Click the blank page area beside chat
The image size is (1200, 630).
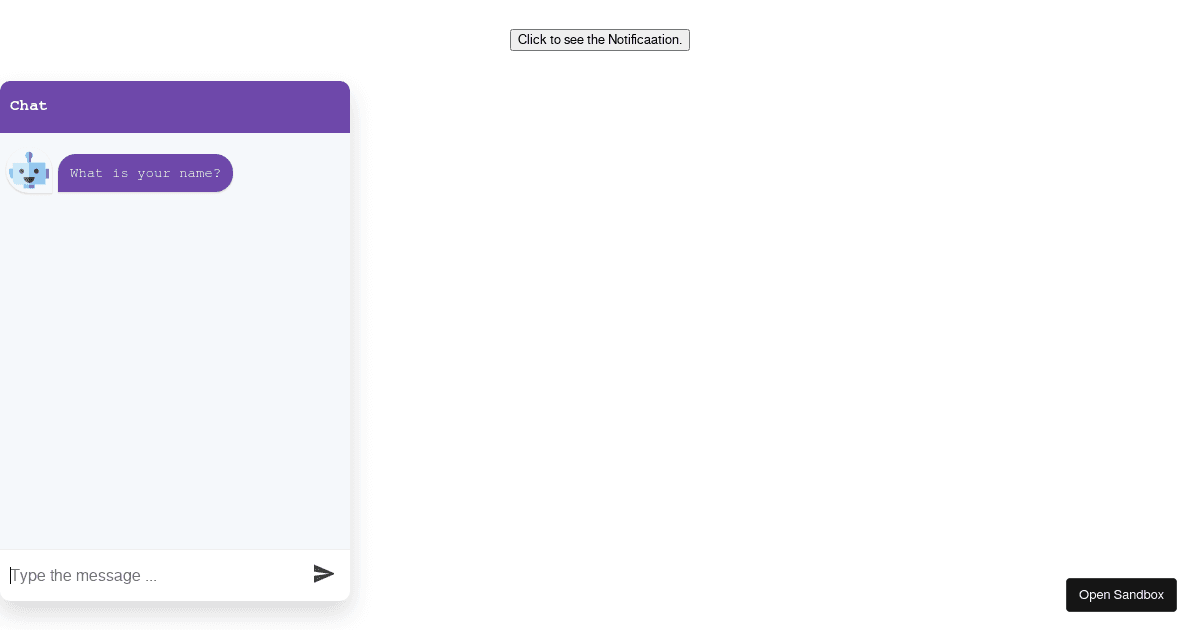[x=750, y=330]
